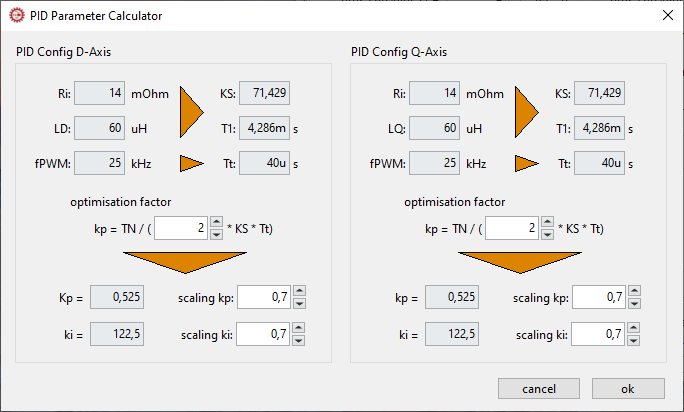Click Q-Axis optimisation factor label

pos(455,202)
